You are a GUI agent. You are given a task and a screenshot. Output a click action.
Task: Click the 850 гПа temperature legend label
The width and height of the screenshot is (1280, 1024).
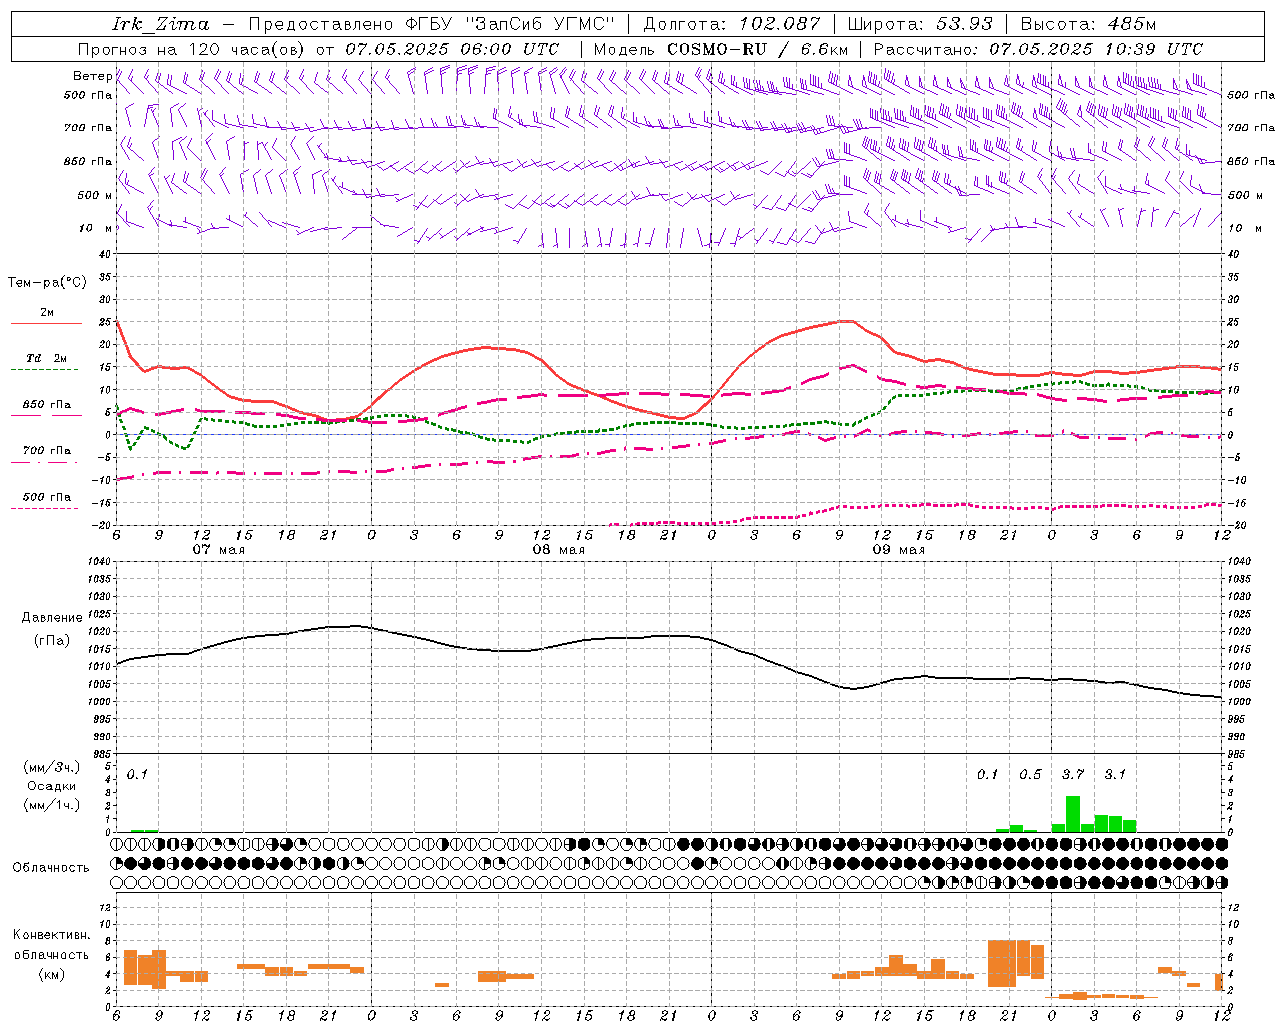[x=47, y=405]
